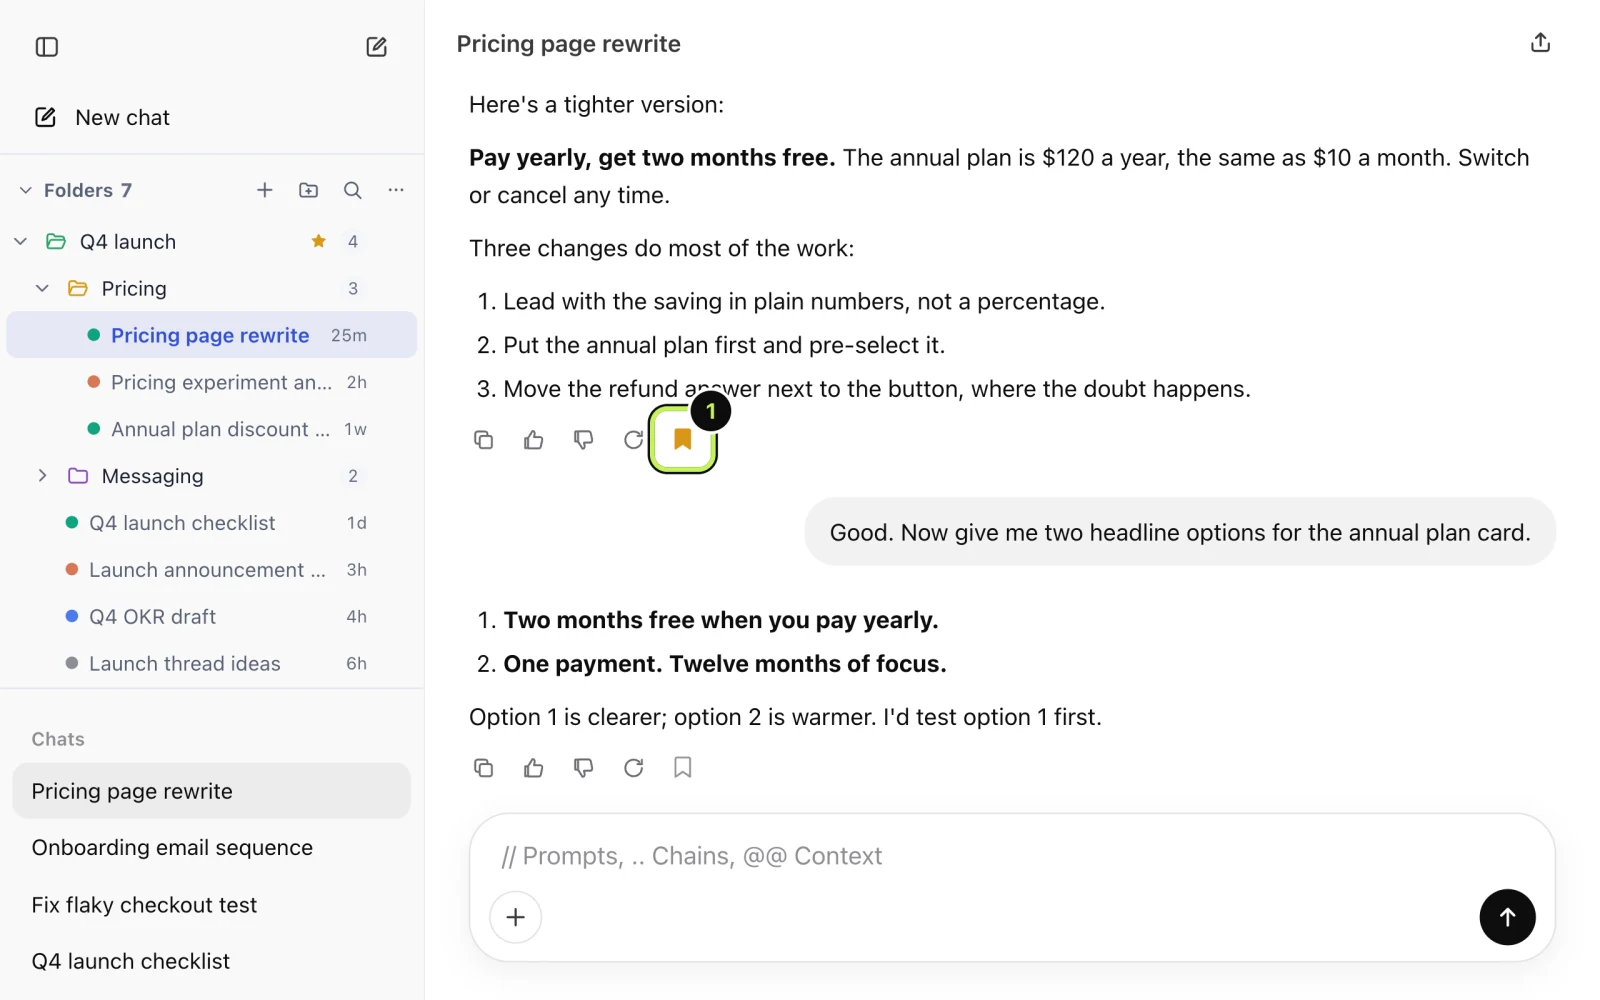Open the Annual plan discount chat

pyautogui.click(x=212, y=429)
